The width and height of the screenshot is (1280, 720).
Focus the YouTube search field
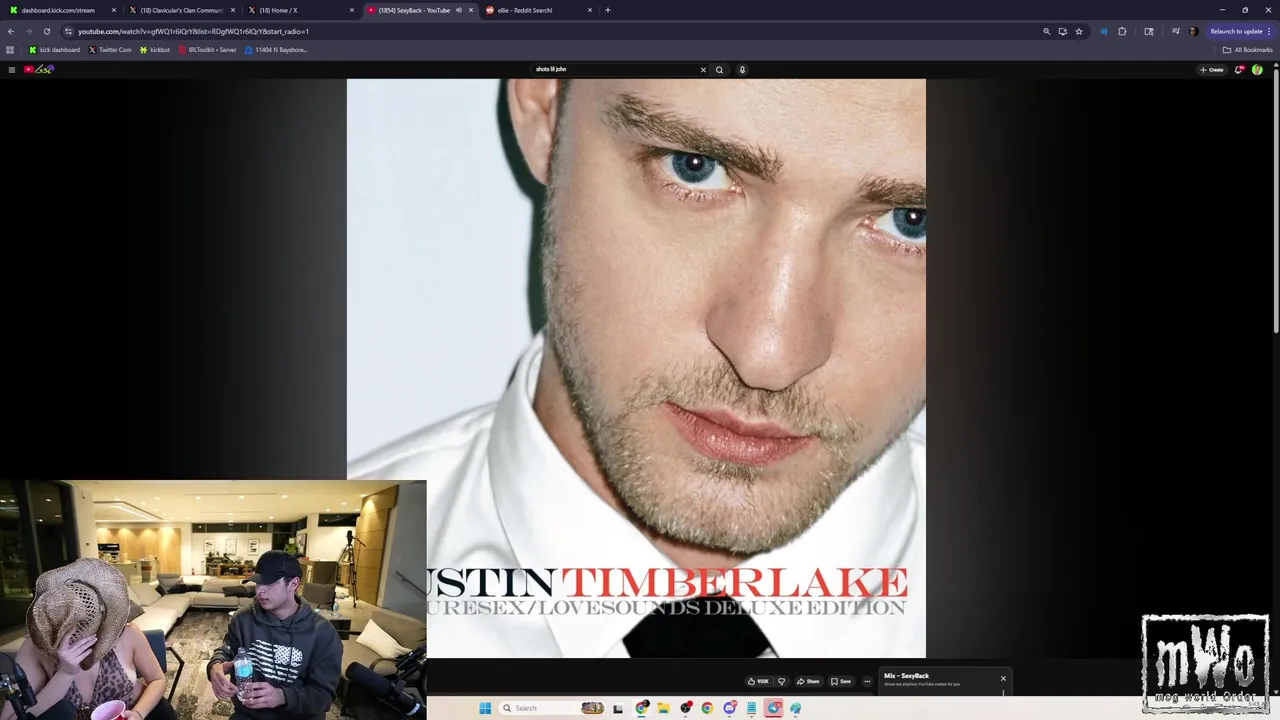(615, 69)
